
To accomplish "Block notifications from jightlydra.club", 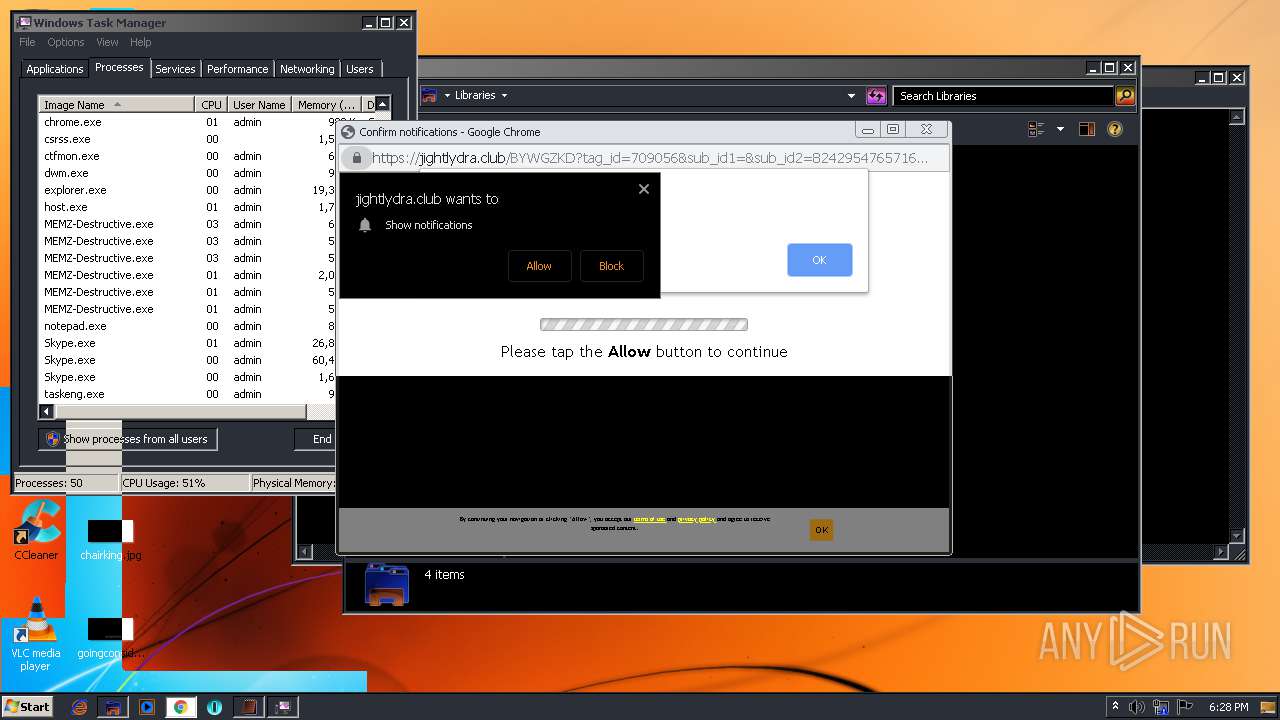I will pos(611,266).
